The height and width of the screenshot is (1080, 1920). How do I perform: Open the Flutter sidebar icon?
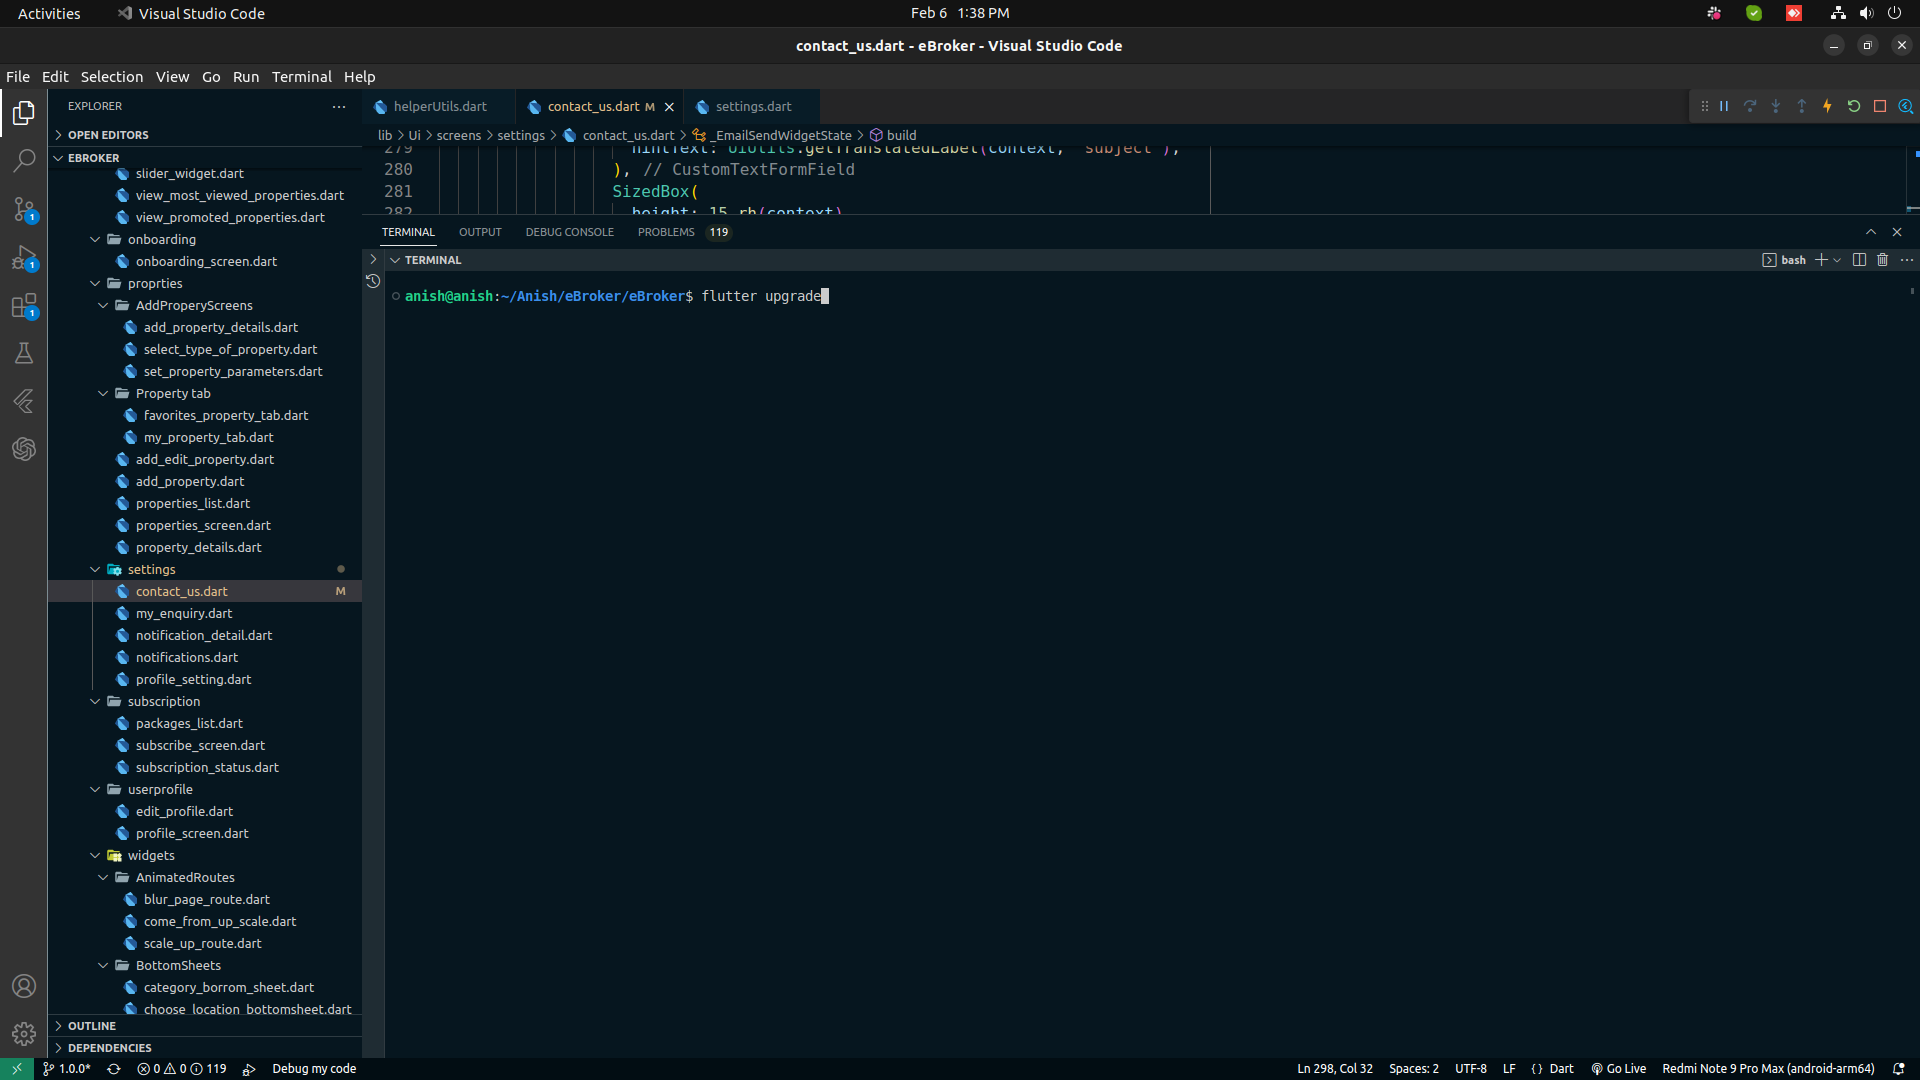tap(24, 401)
